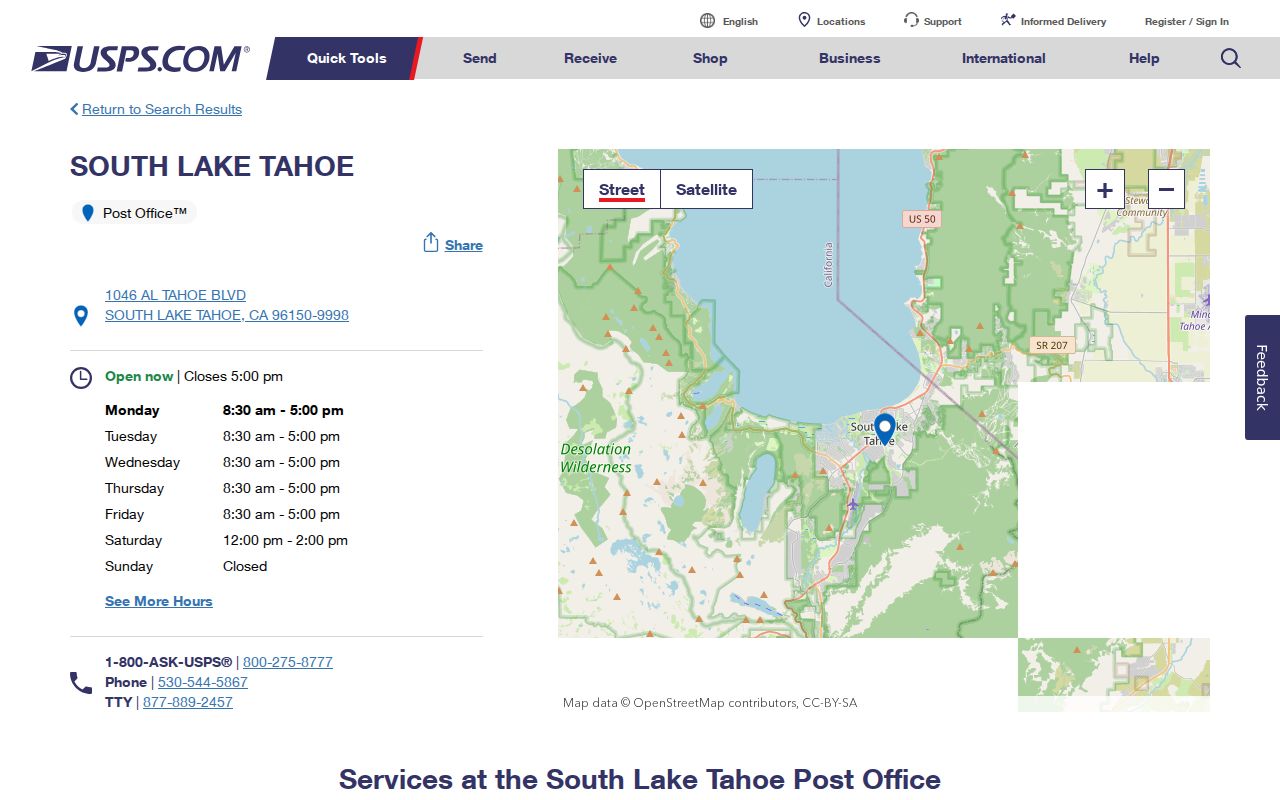The width and height of the screenshot is (1280, 800).
Task: Open the Quick Tools menu
Action: 345,58
